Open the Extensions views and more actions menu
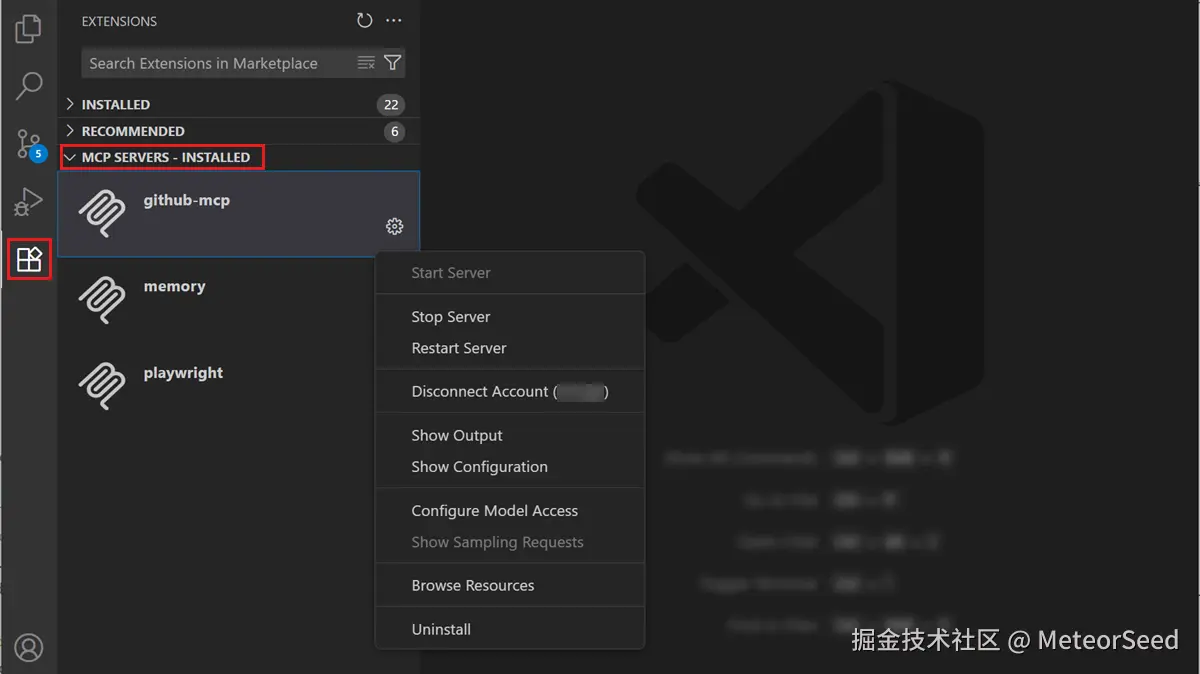Image resolution: width=1200 pixels, height=674 pixels. pos(394,21)
